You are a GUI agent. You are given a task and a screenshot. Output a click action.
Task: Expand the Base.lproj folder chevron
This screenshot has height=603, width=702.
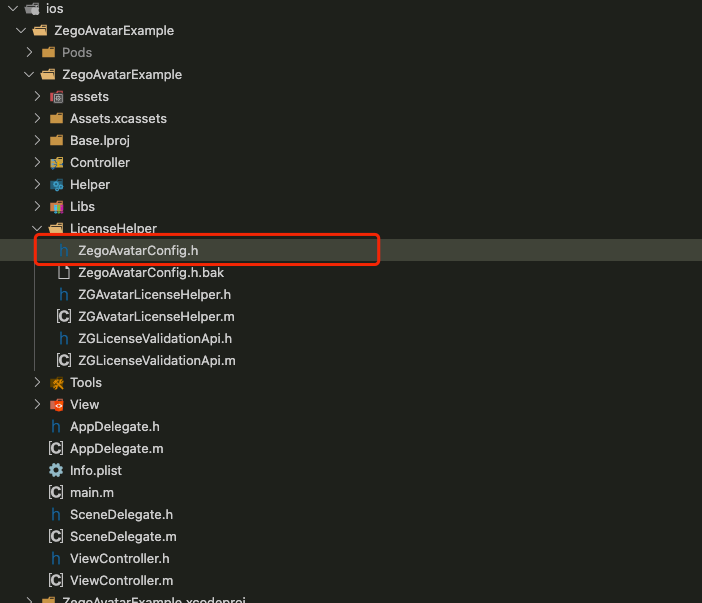tap(37, 141)
